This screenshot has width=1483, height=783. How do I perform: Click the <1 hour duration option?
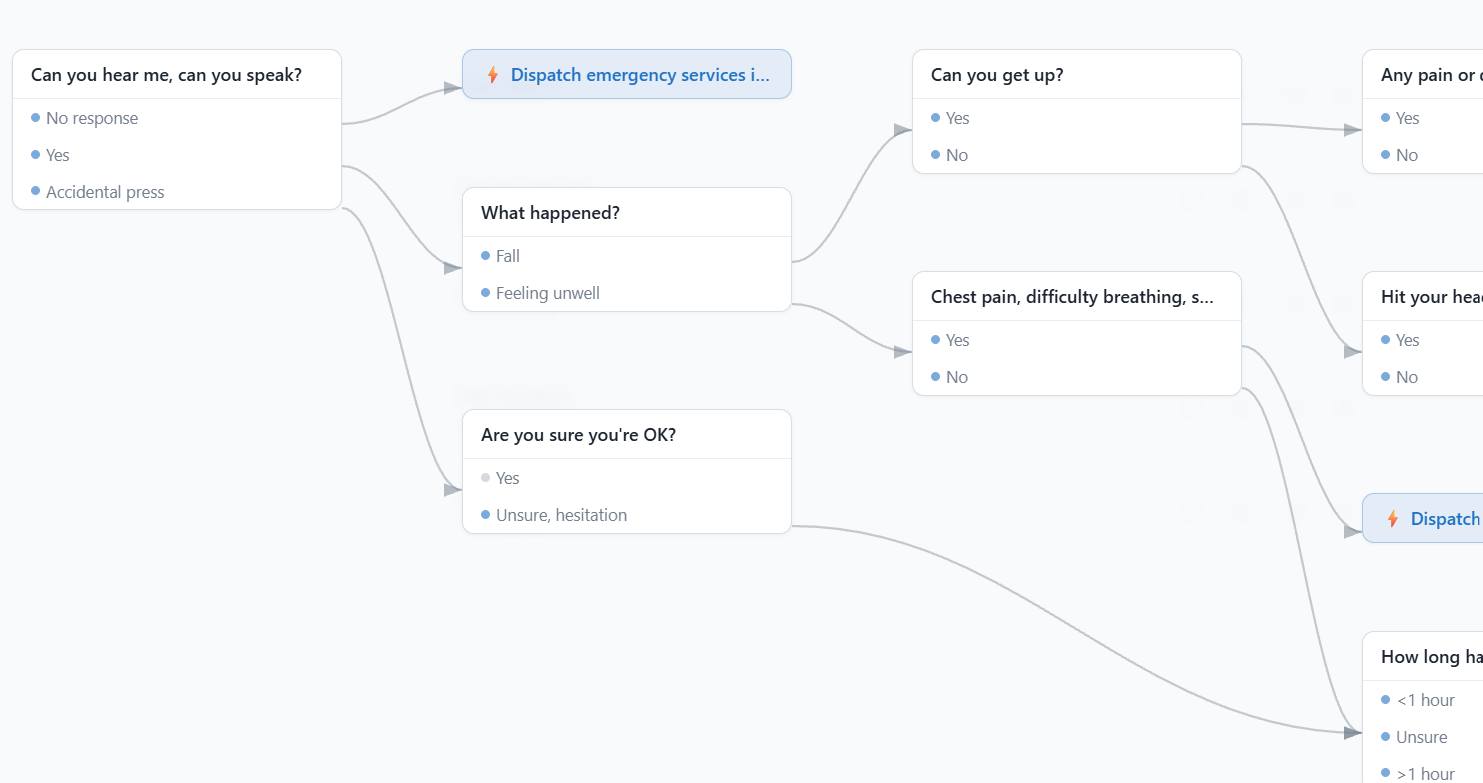pos(1423,700)
